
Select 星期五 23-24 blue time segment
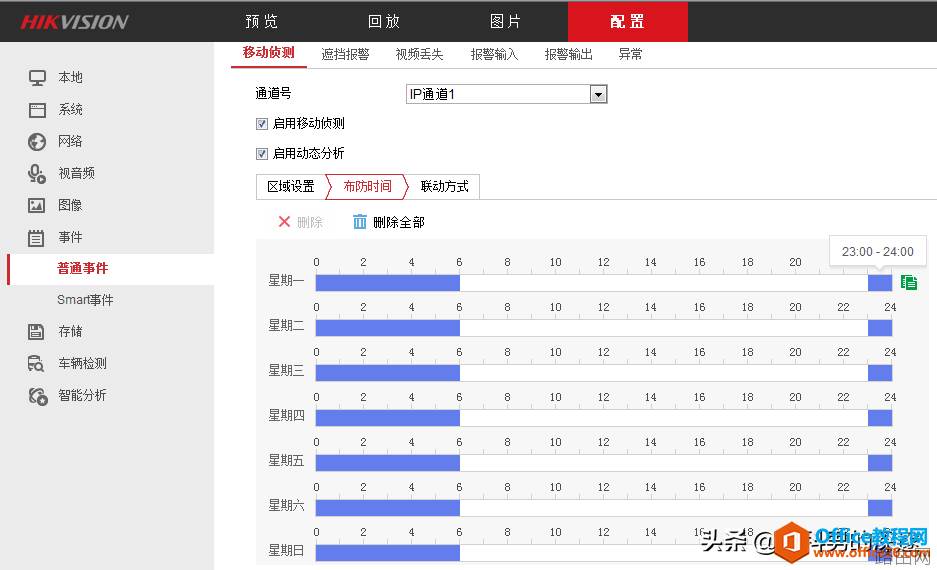(880, 462)
